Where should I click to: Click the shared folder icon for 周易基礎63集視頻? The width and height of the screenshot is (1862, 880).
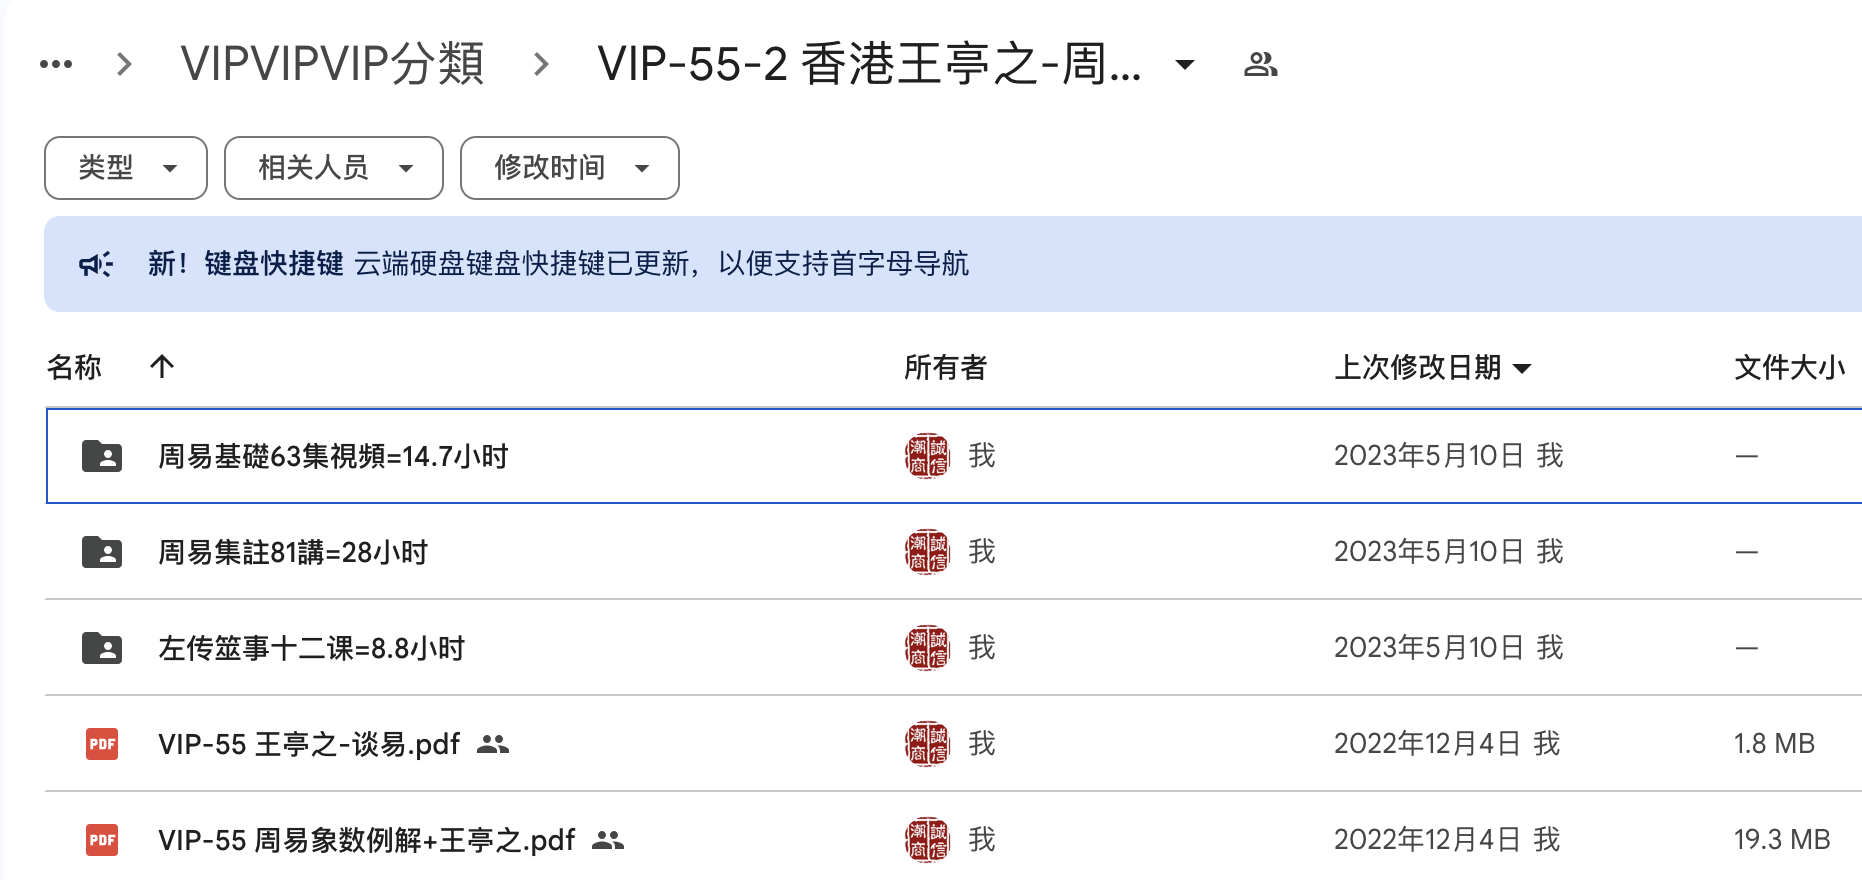point(102,456)
